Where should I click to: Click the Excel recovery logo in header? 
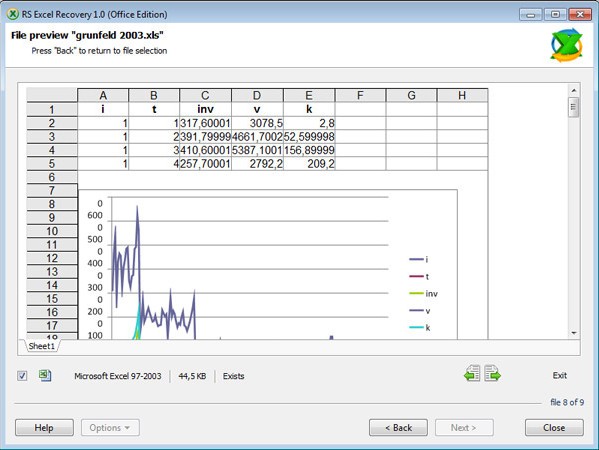point(567,45)
